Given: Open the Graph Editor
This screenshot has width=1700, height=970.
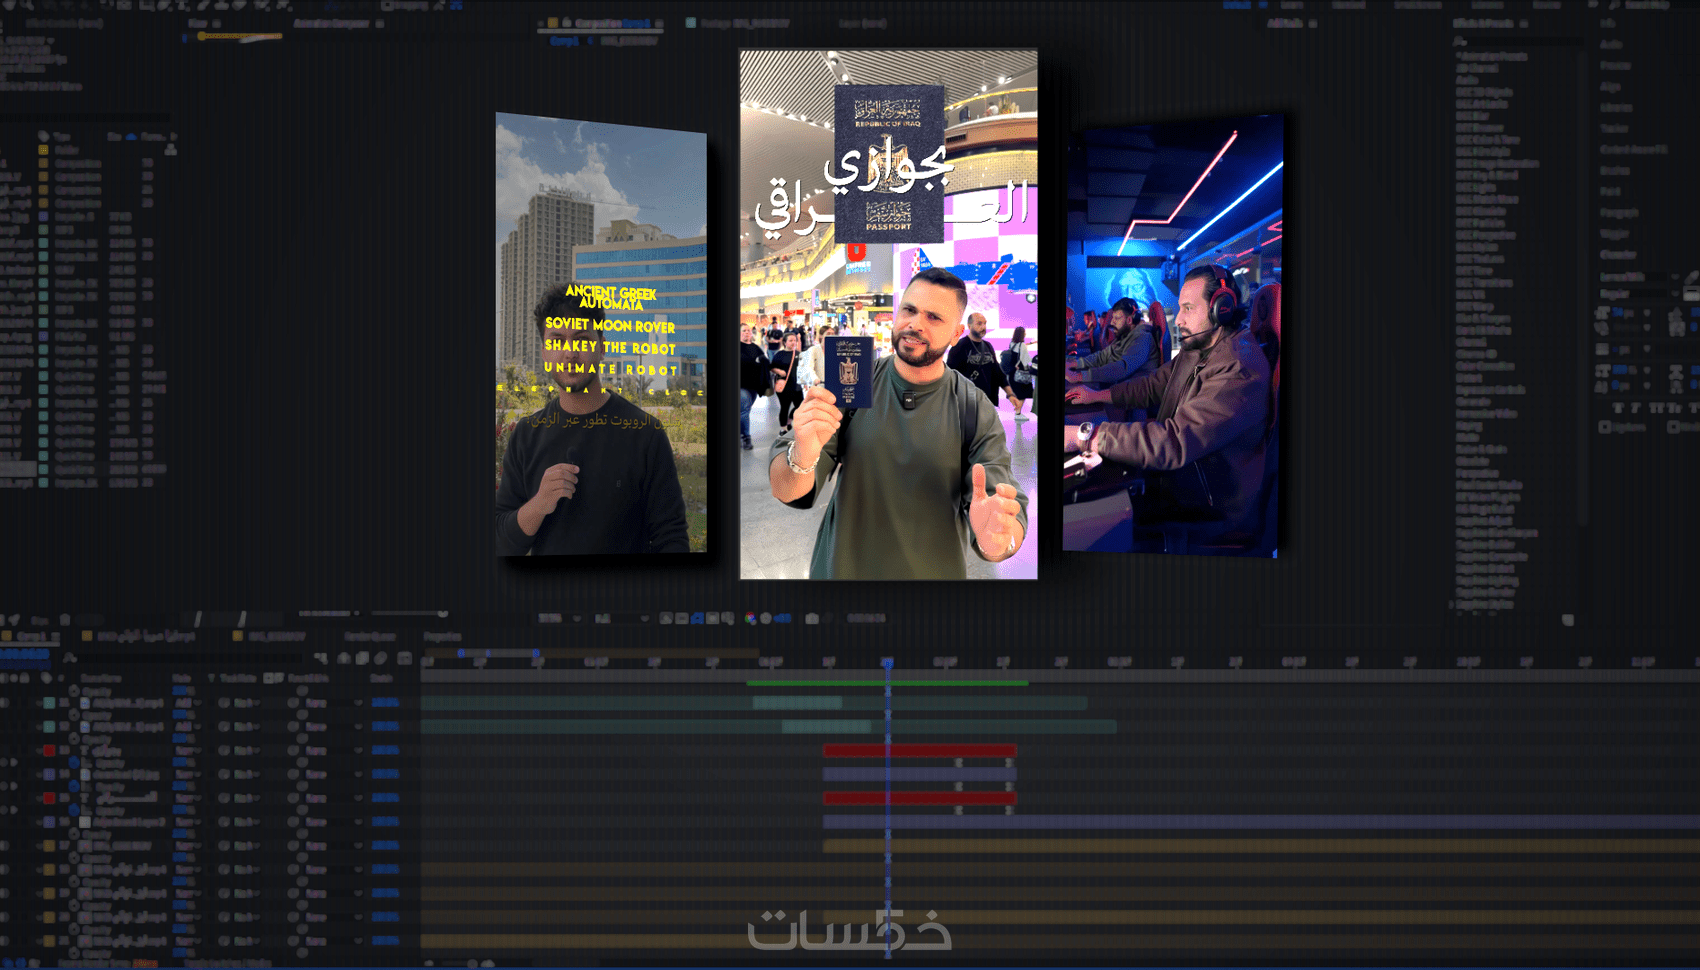Looking at the screenshot, I should pyautogui.click(x=404, y=658).
